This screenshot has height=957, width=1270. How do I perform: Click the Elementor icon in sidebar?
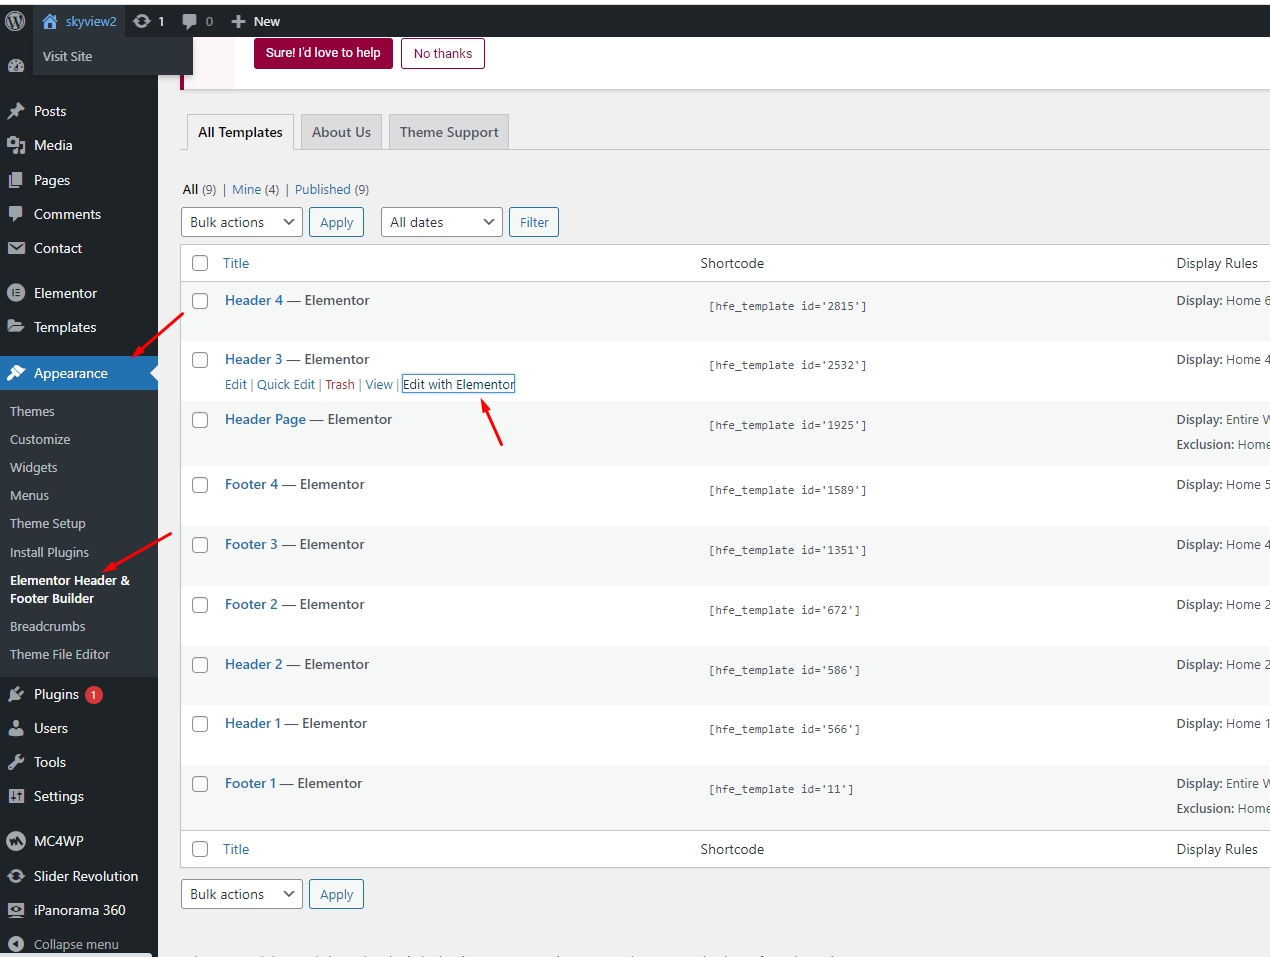coord(16,293)
